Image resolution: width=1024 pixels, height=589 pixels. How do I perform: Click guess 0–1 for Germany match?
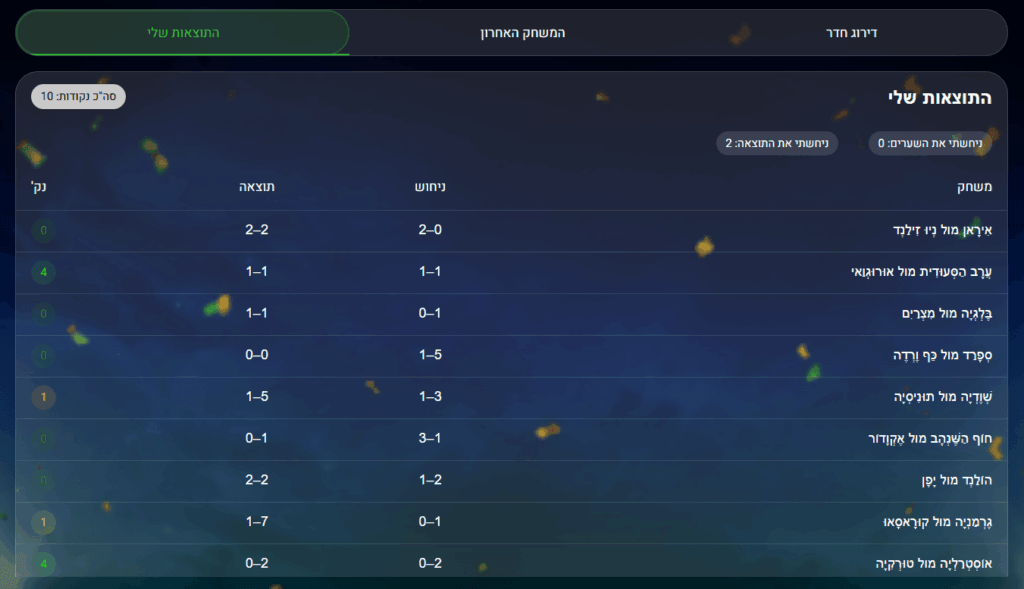click(x=430, y=522)
